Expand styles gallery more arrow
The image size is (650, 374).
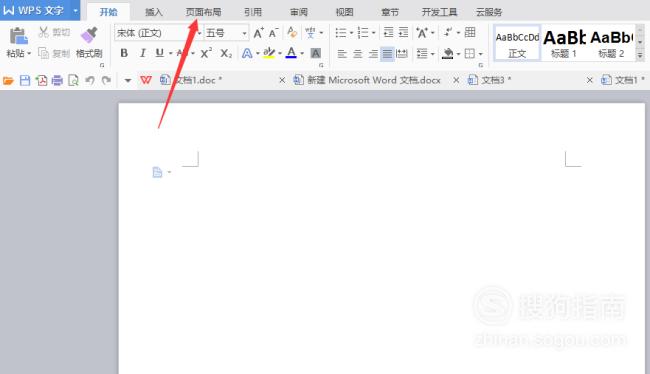640,55
